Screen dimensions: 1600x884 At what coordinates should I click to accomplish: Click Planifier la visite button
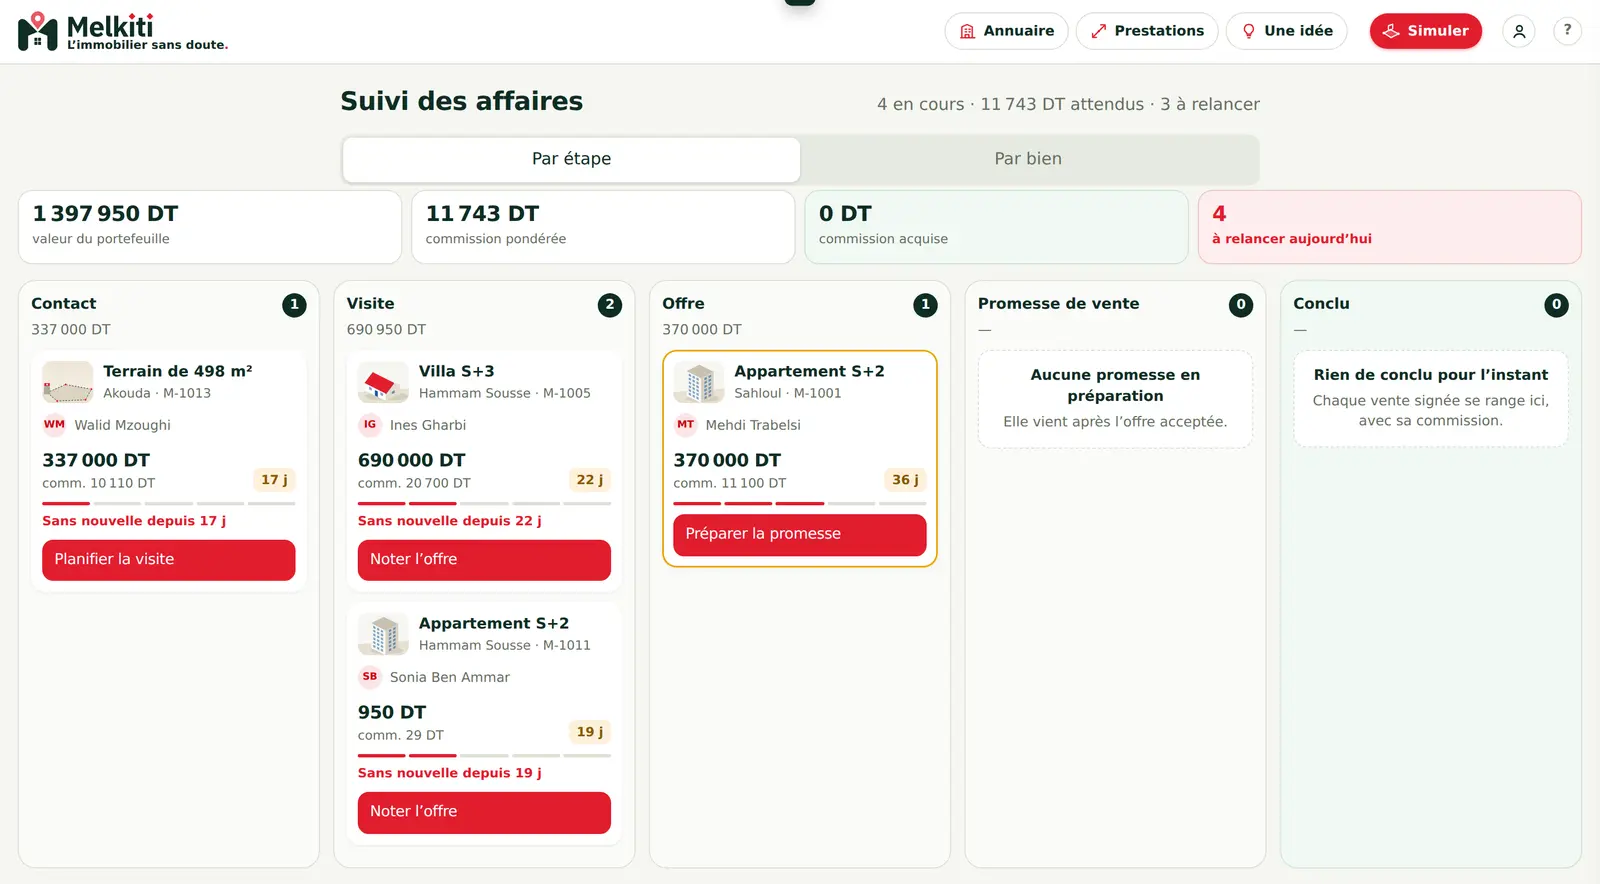(169, 560)
